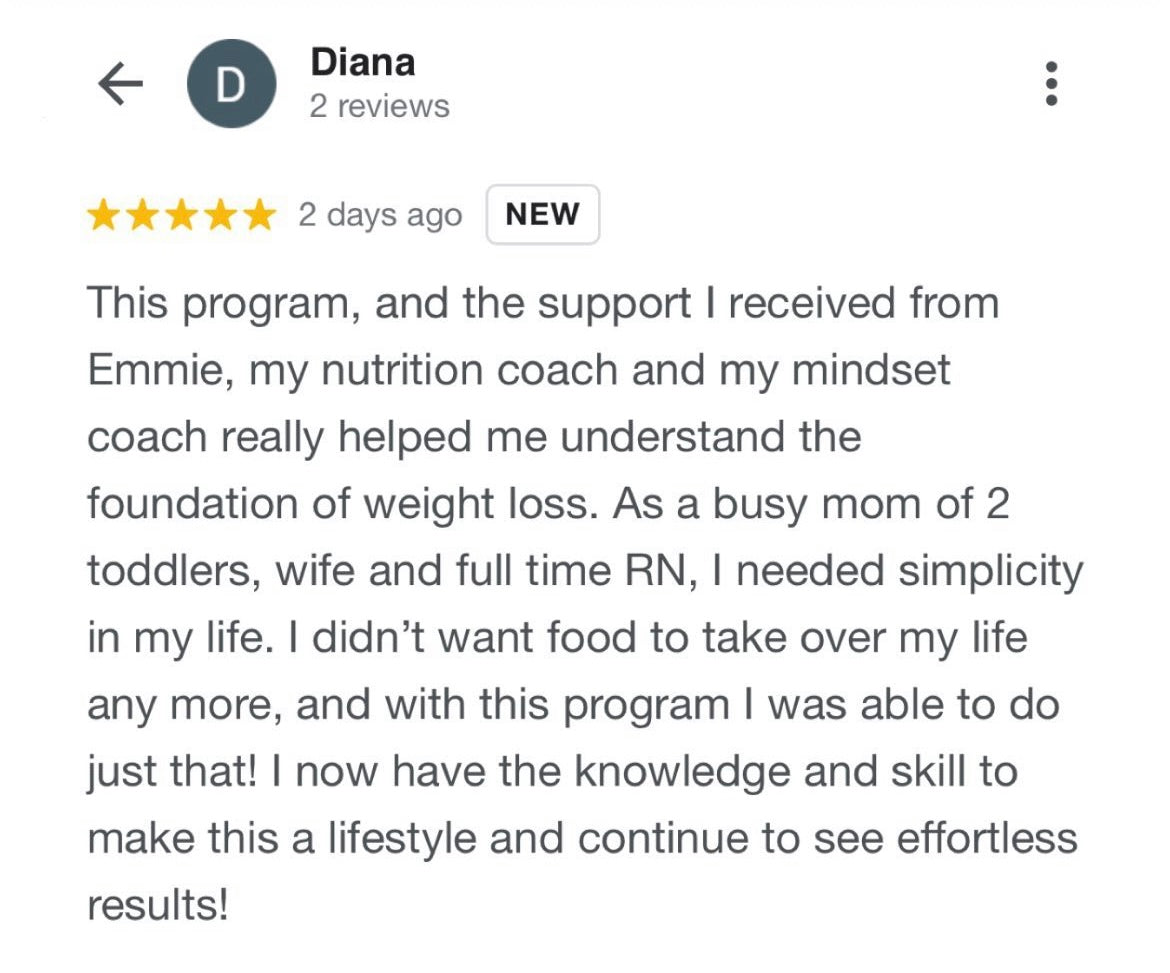Open the reviewer name Diana

[362, 62]
